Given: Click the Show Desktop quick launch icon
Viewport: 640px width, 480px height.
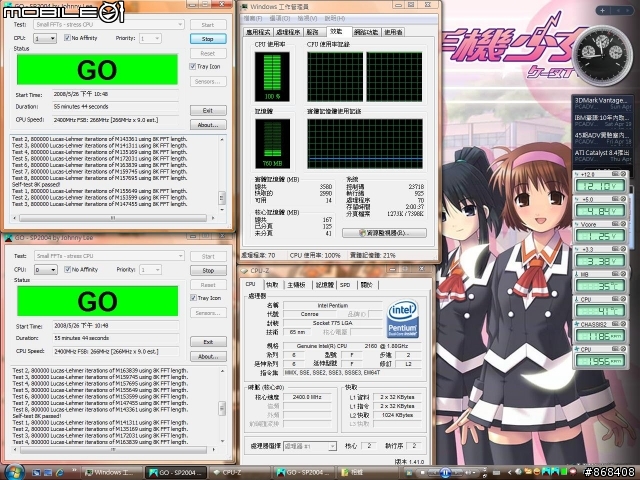Looking at the screenshot, I should [37, 473].
